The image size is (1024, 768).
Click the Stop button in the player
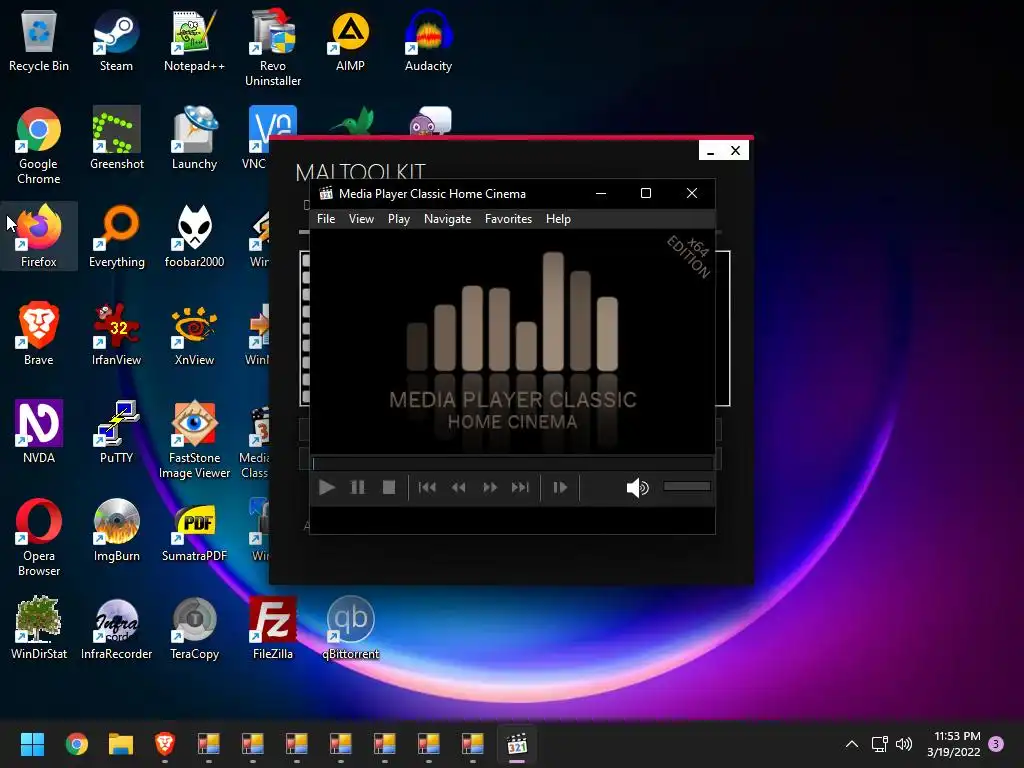[x=389, y=487]
